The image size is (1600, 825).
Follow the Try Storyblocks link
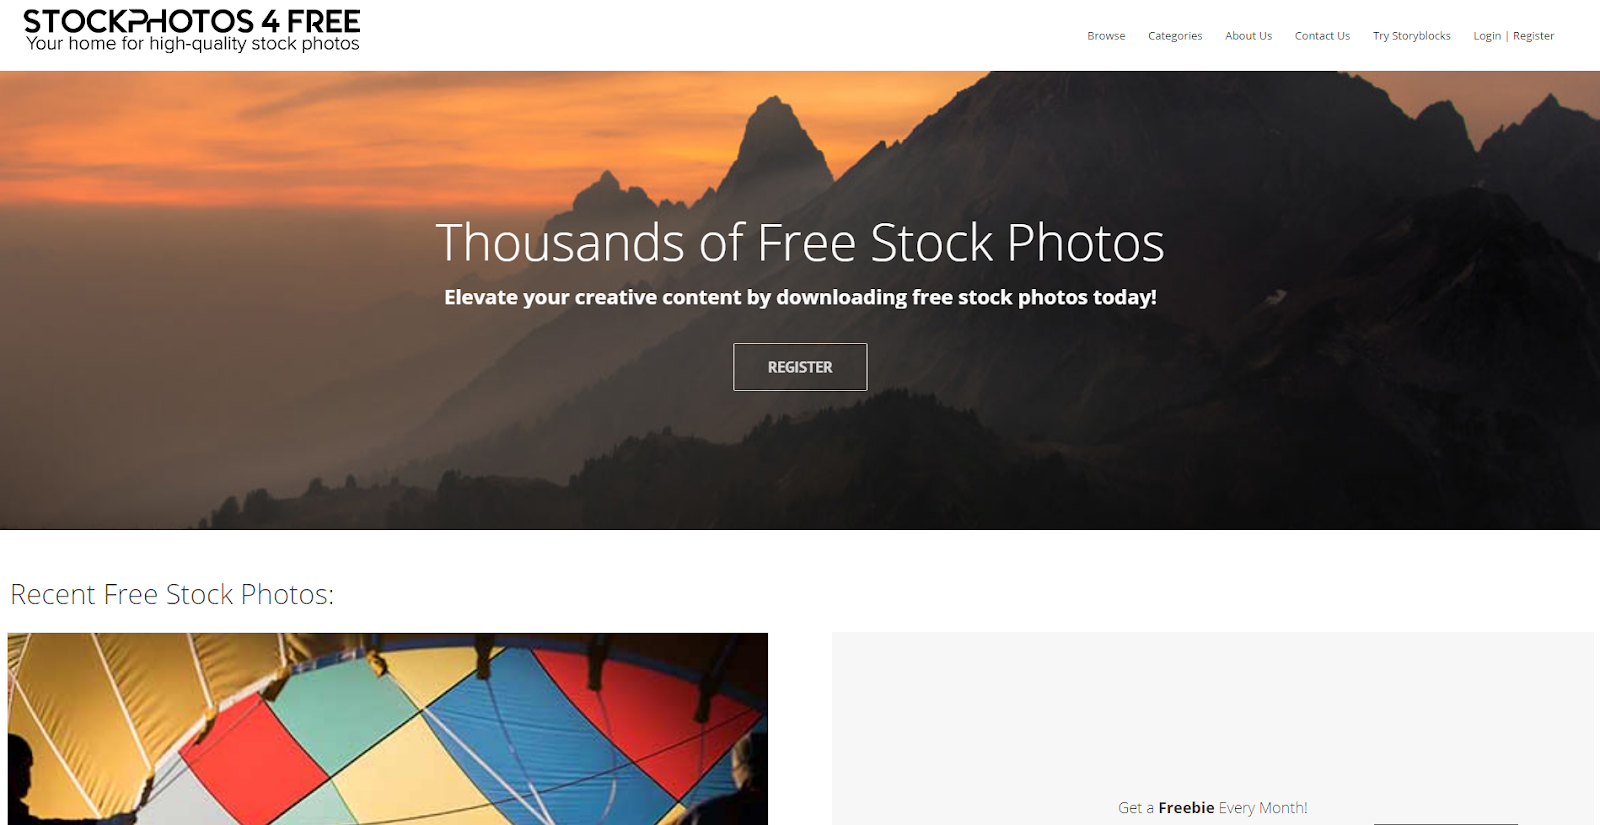tap(1411, 36)
